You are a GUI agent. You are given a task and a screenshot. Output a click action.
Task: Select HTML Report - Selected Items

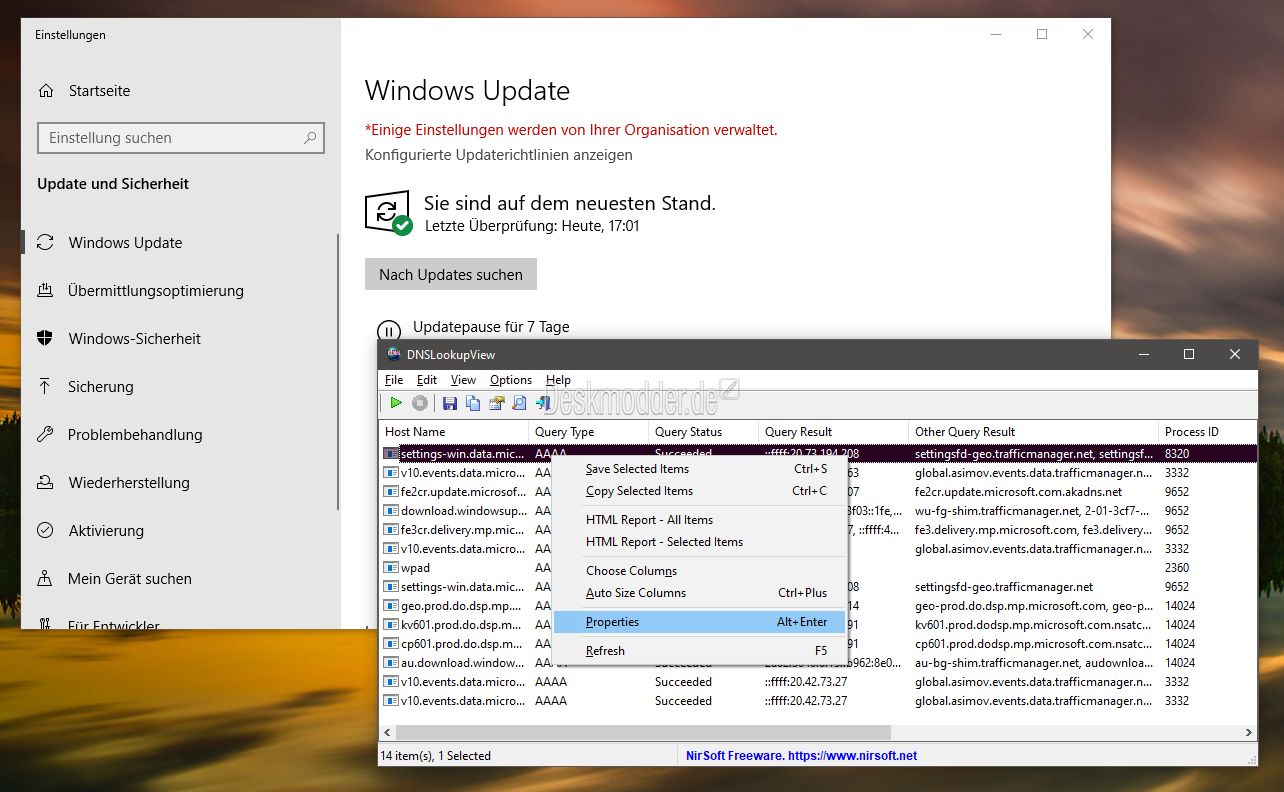pyautogui.click(x=700, y=542)
